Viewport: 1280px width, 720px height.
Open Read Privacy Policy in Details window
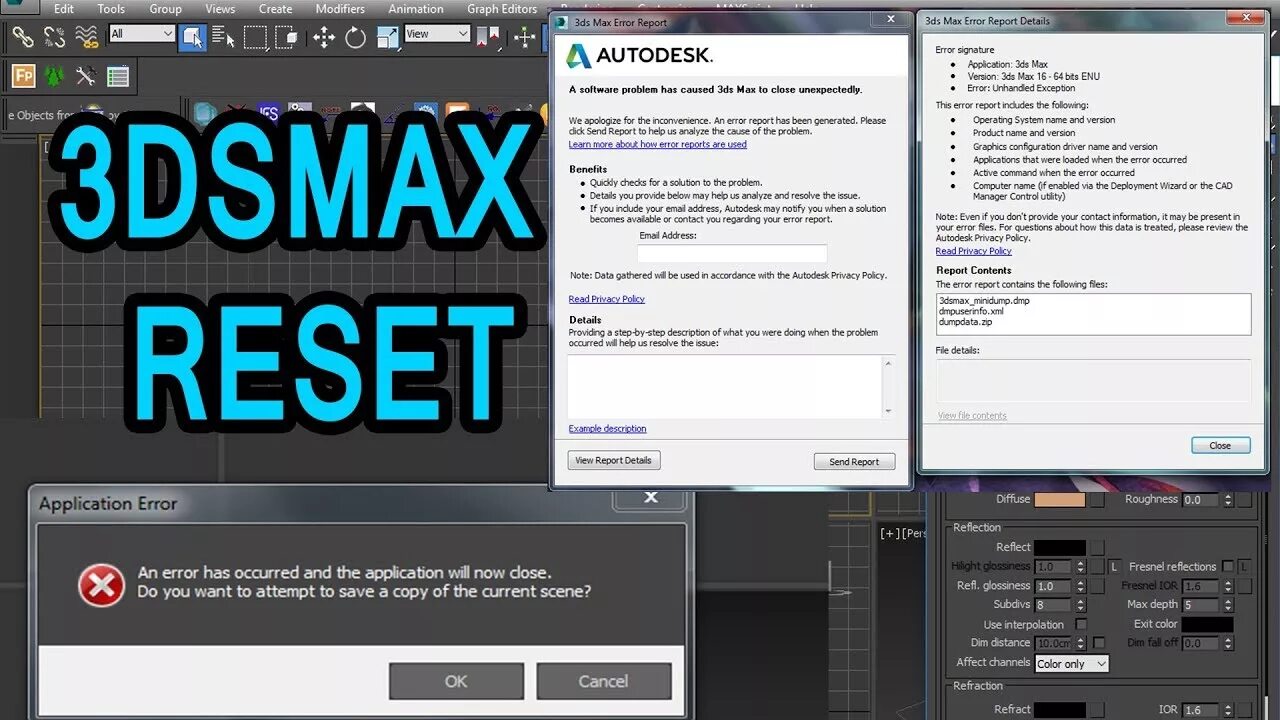click(973, 251)
